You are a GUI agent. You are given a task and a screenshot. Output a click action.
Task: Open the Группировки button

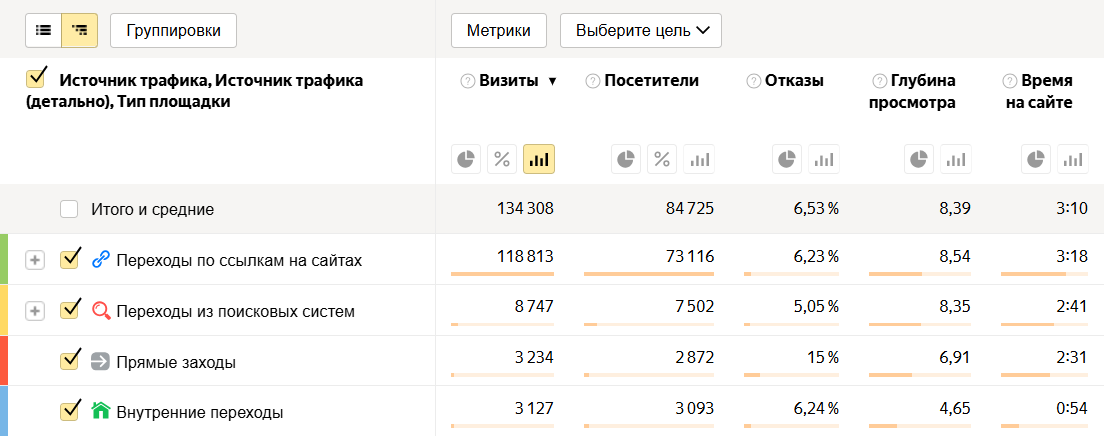pyautogui.click(x=173, y=30)
